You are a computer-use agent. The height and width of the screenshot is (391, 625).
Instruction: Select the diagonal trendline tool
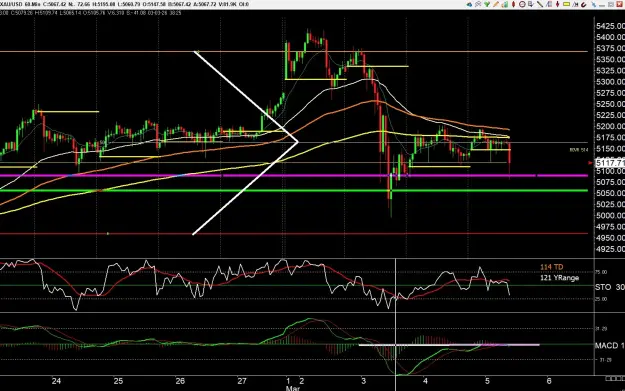pyautogui.click(x=540, y=4)
